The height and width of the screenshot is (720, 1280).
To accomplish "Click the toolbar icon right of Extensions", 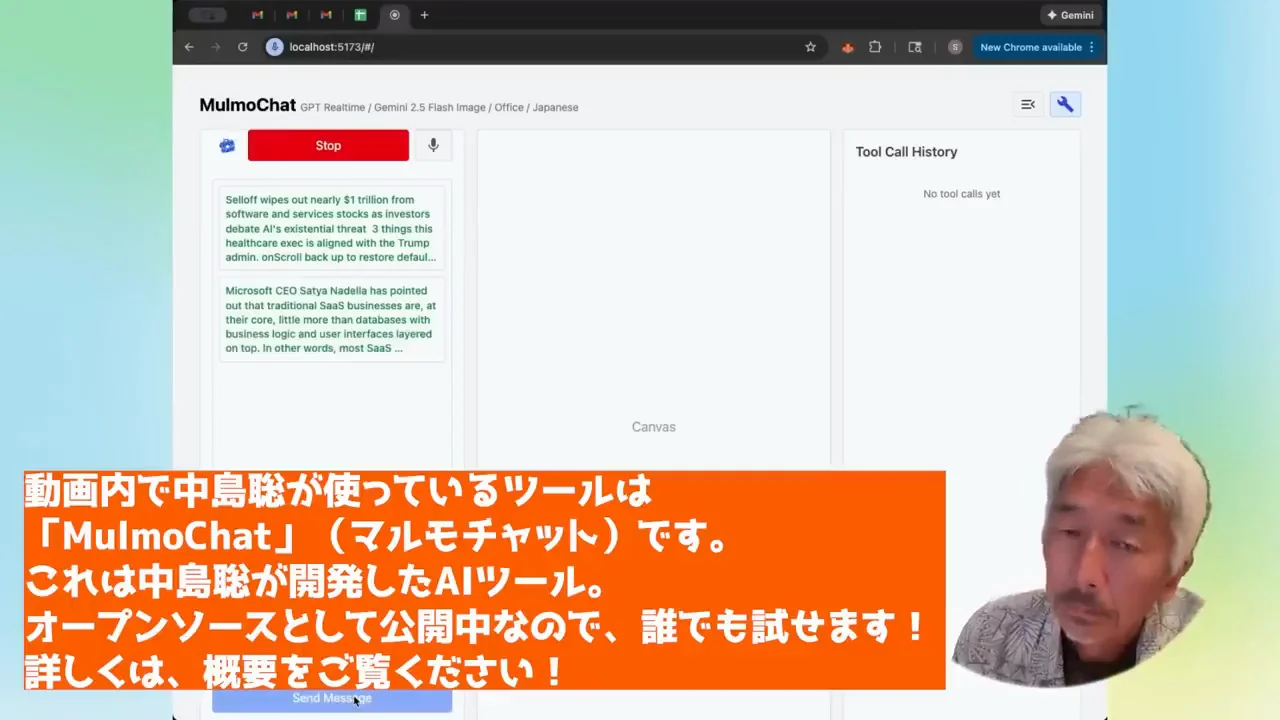I will pos(914,47).
